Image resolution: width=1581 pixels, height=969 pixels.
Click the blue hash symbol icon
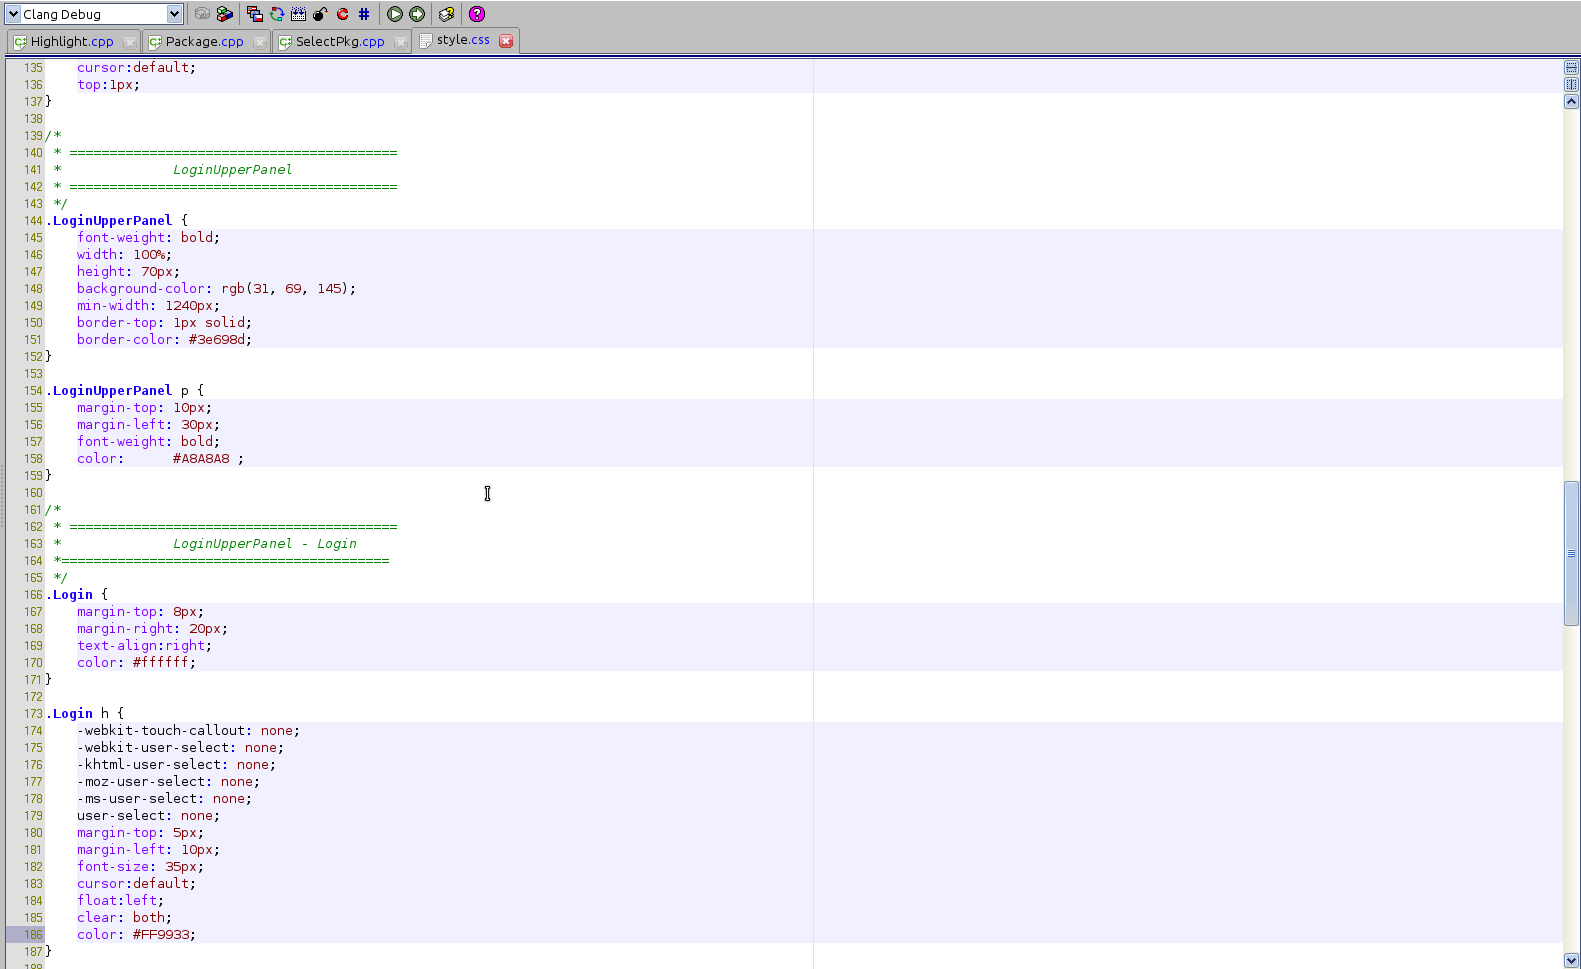click(364, 14)
